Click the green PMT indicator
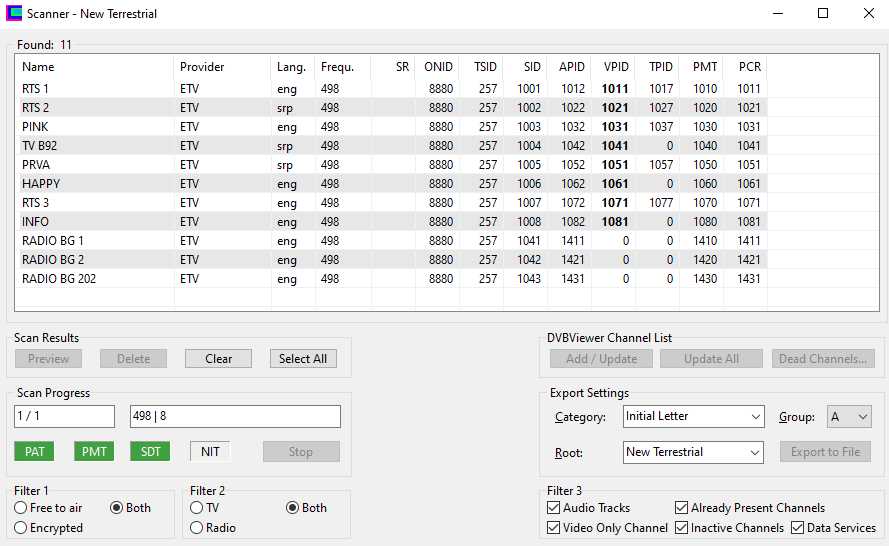Image resolution: width=889 pixels, height=546 pixels. pos(94,452)
